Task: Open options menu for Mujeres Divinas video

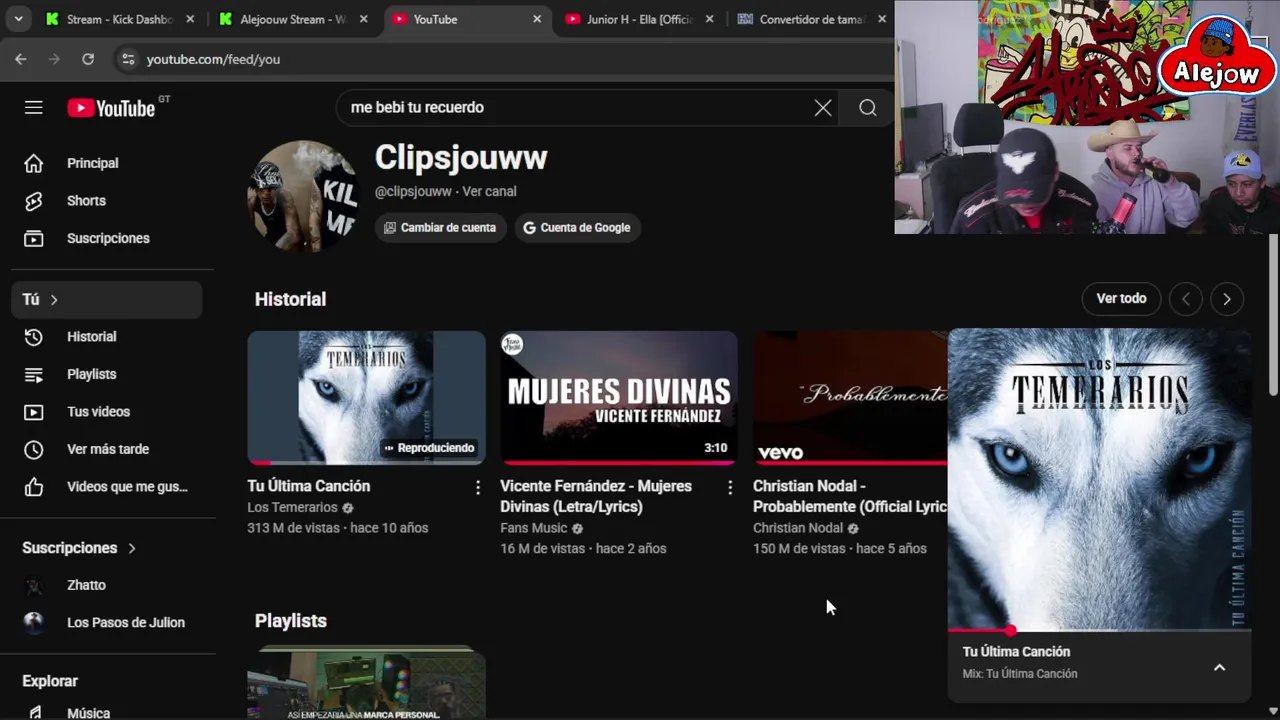Action: coord(730,487)
